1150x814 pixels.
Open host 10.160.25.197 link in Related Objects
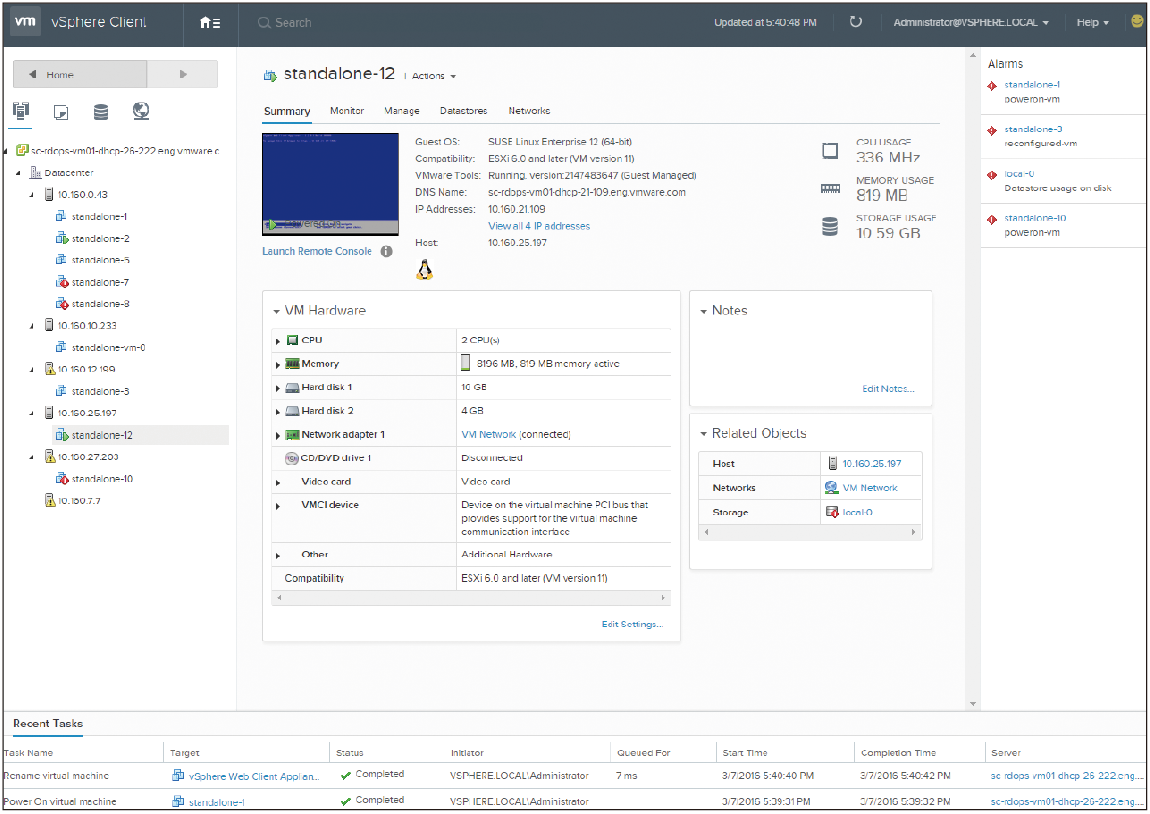[x=872, y=463]
